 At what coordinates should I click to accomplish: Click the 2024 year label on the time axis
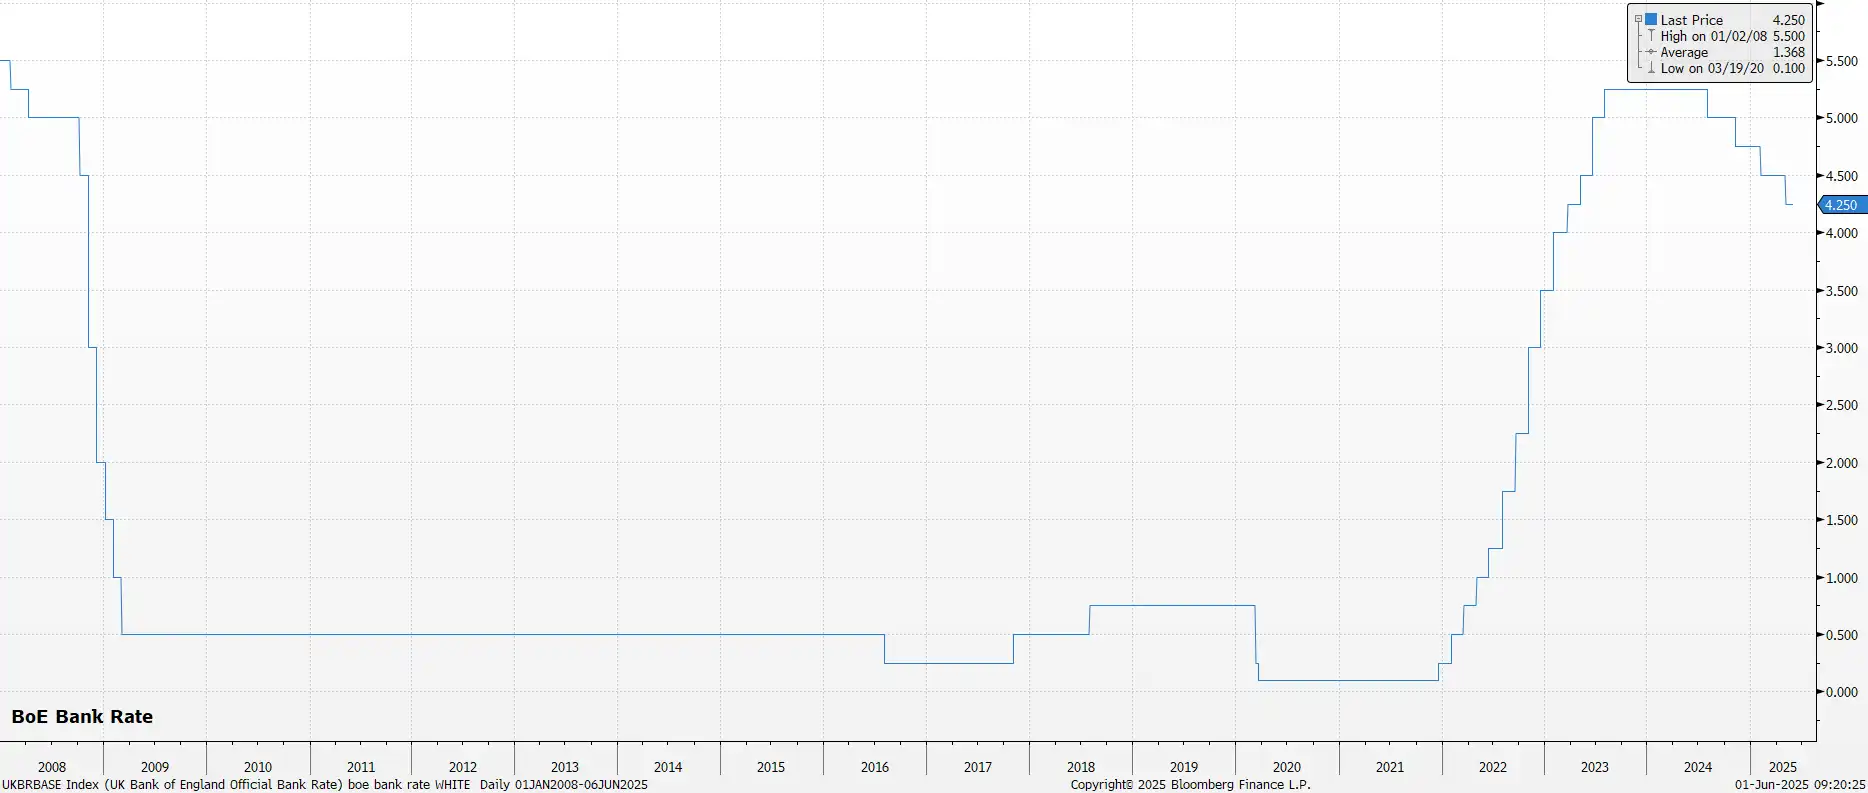pos(1698,767)
